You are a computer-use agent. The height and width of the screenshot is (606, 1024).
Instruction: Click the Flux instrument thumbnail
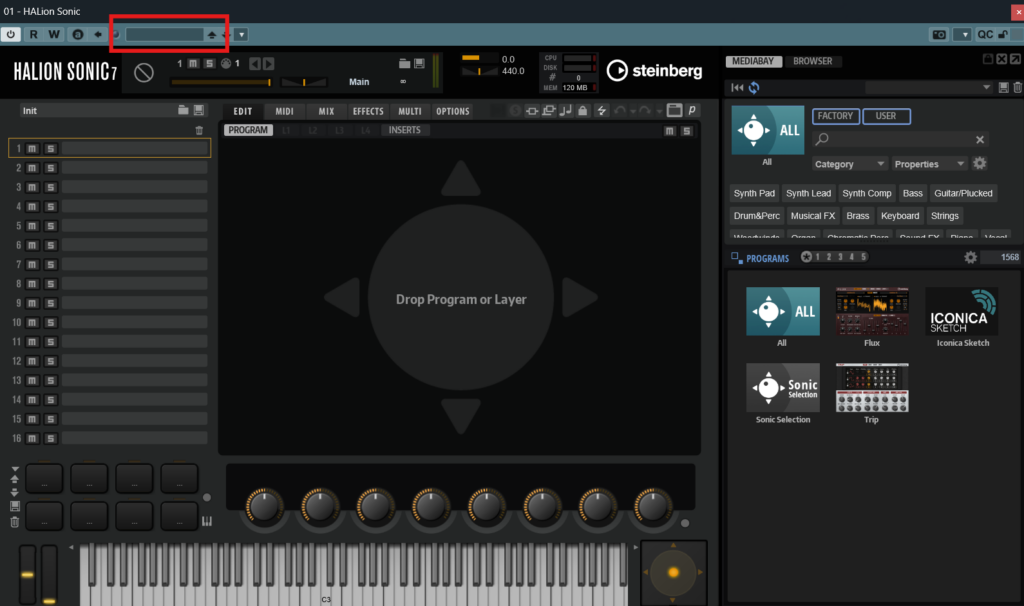coord(871,311)
